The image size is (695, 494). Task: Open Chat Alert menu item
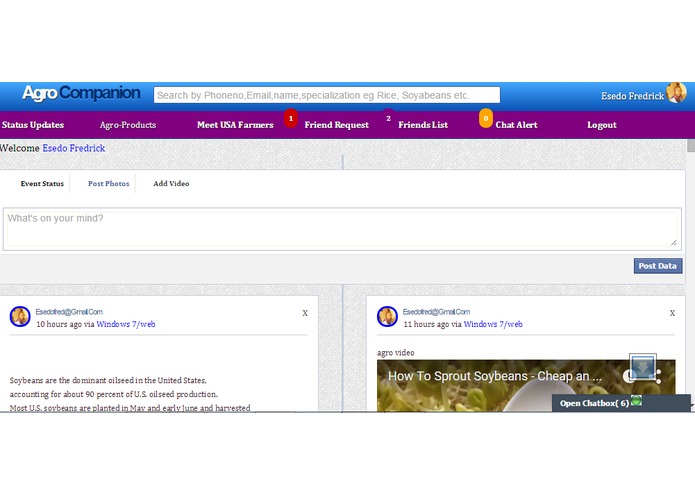tap(516, 125)
